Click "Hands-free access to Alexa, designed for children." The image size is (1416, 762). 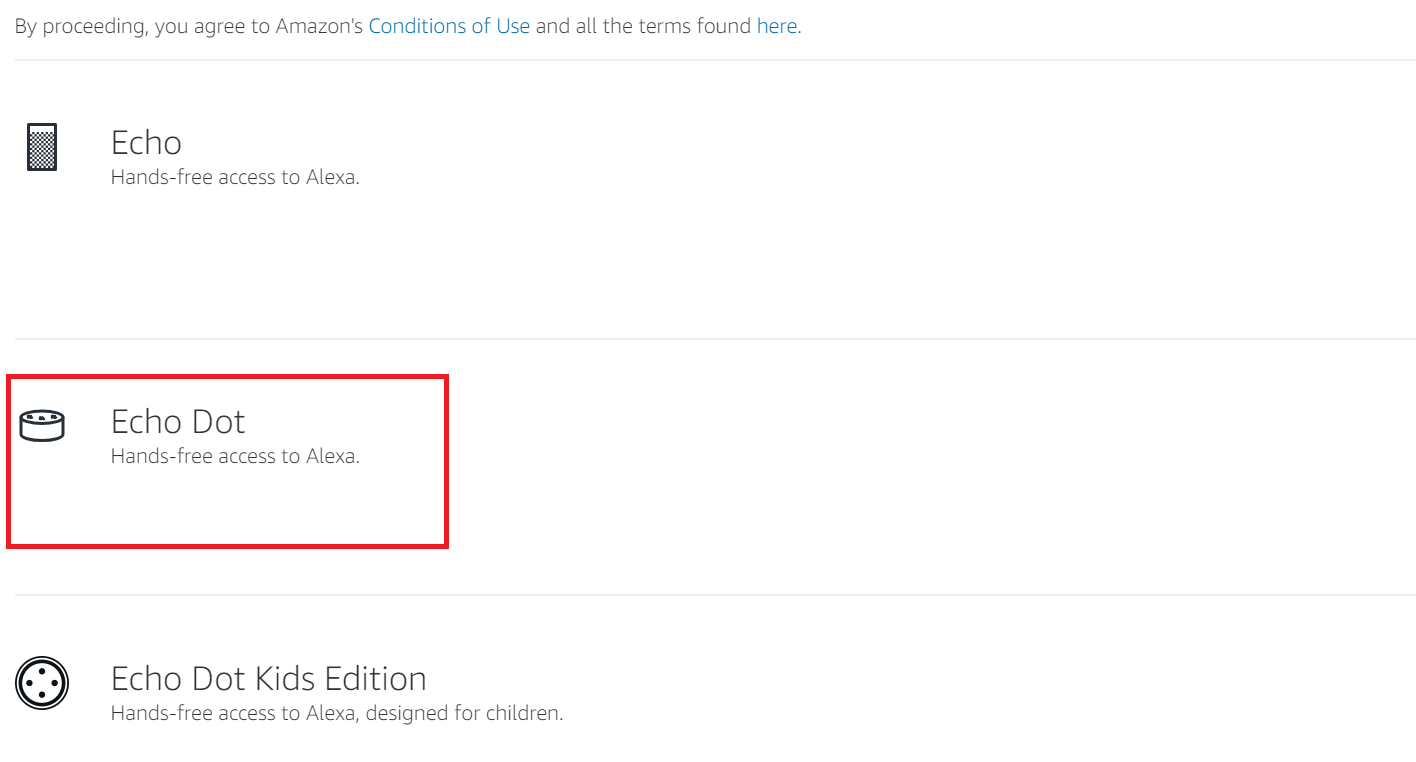pyautogui.click(x=337, y=714)
